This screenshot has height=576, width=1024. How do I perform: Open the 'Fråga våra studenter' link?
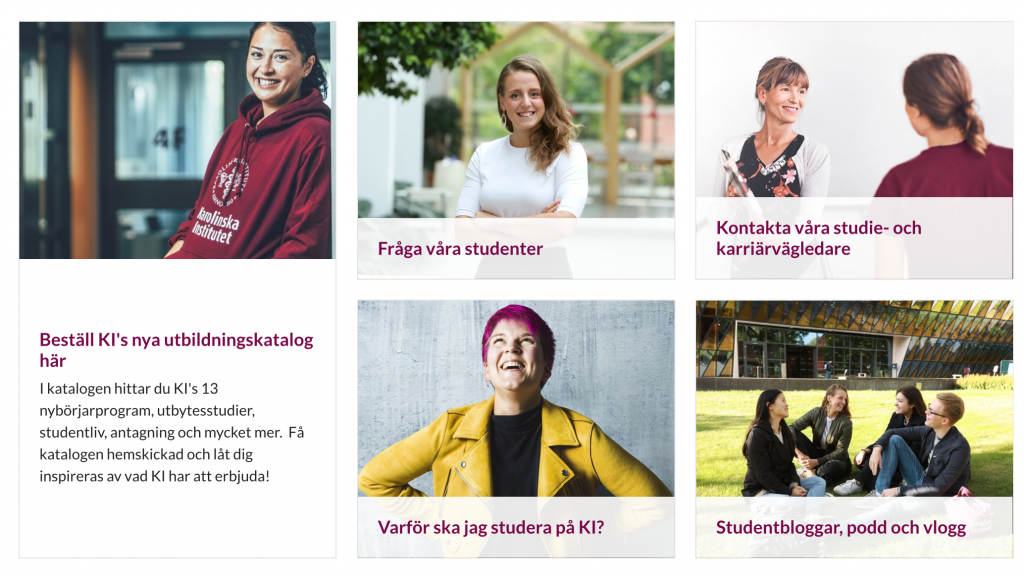coord(460,249)
